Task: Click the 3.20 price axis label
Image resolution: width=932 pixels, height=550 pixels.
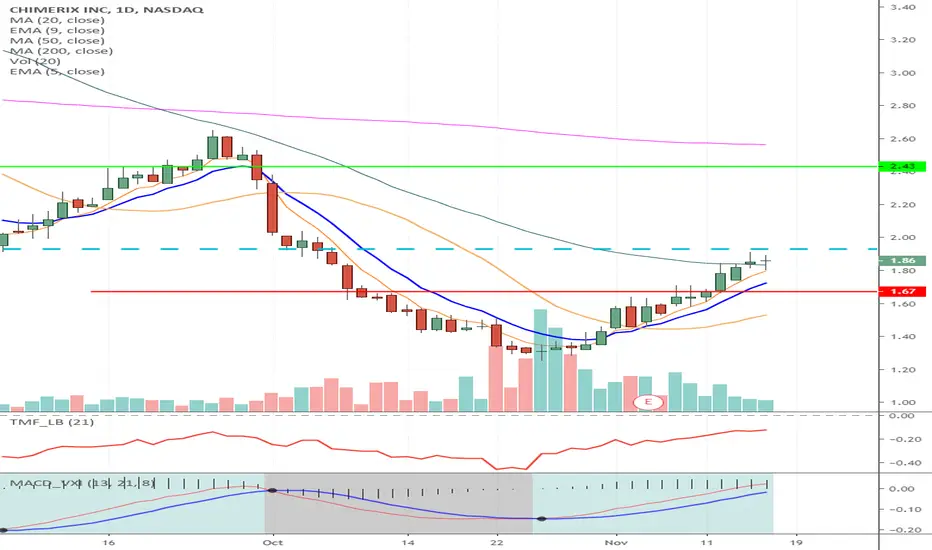Action: [902, 40]
